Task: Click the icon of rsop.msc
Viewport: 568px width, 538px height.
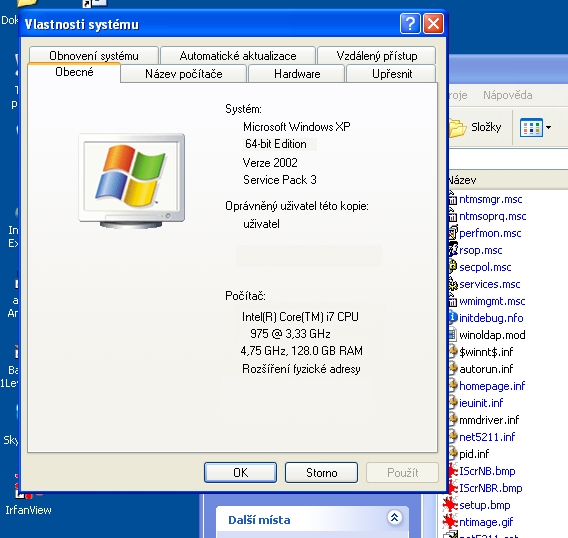Action: [x=453, y=250]
